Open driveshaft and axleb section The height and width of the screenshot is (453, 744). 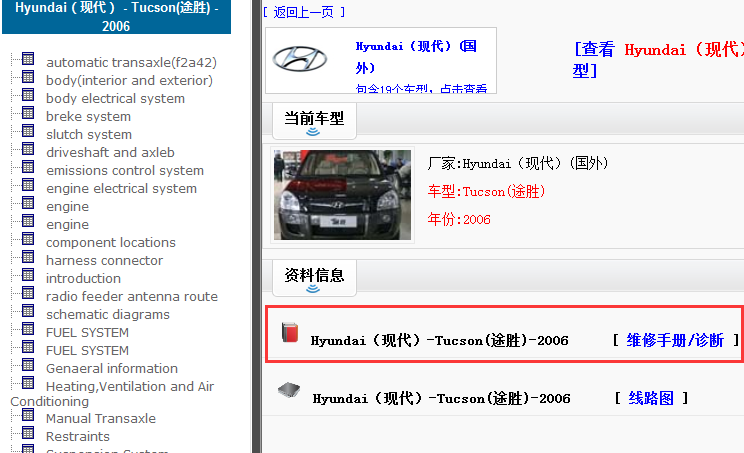pyautogui.click(x=110, y=153)
